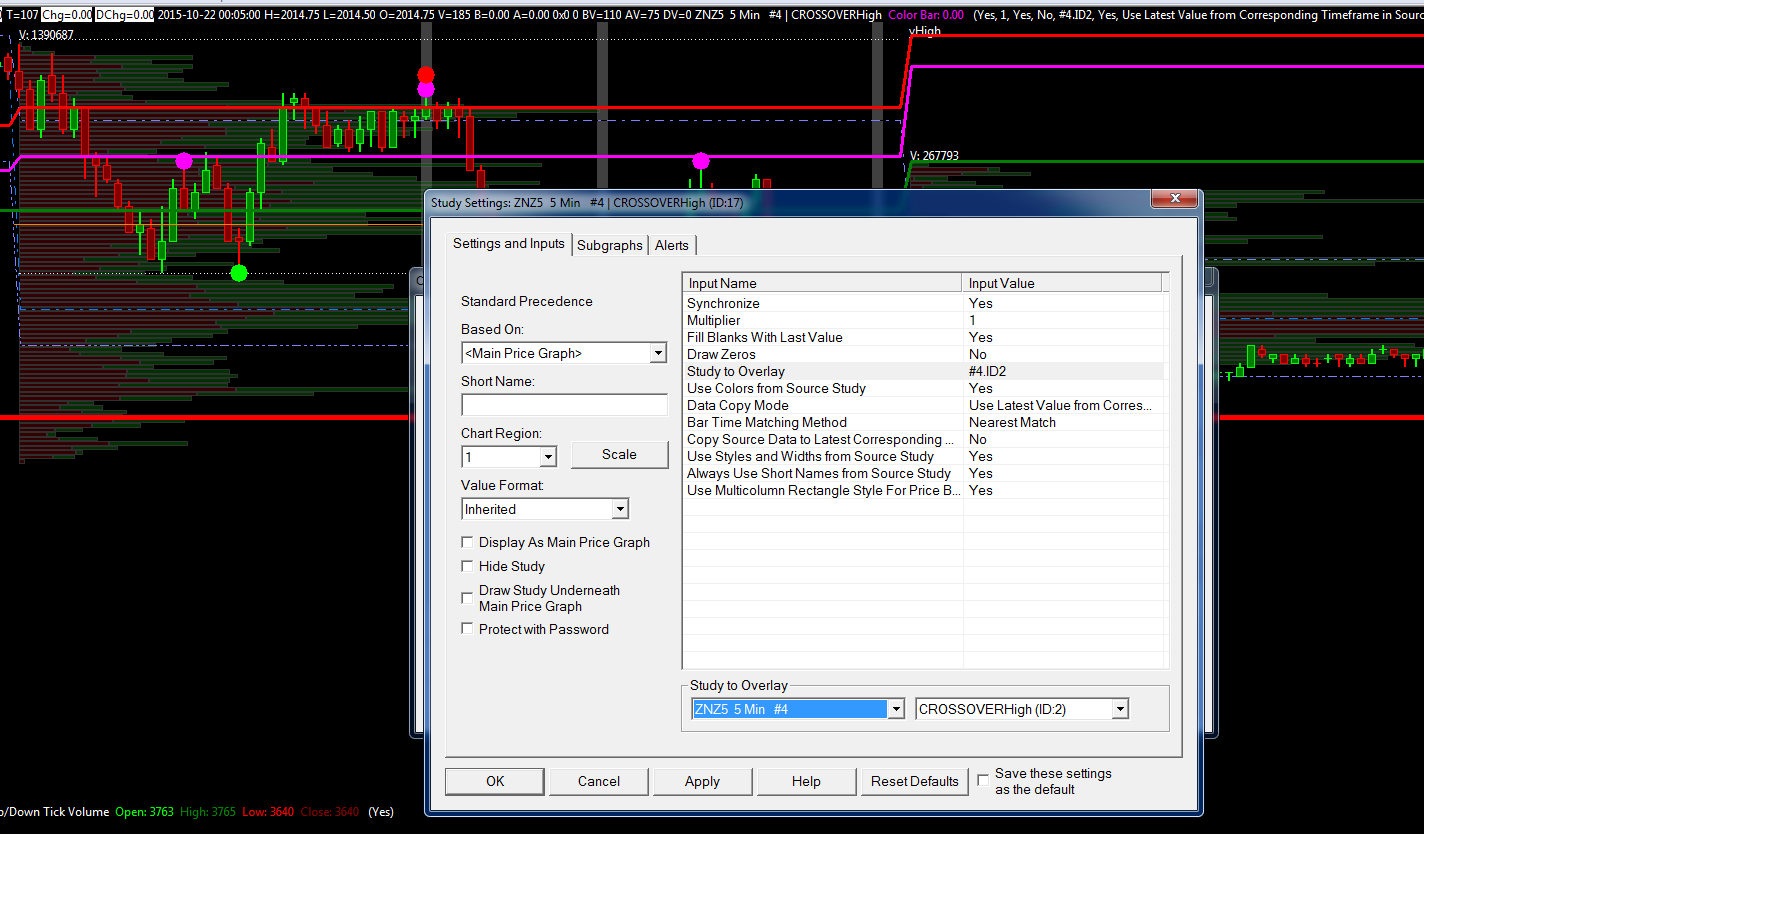Screen dimensions: 1787x900
Task: Open the CROSSOVERHigh (ID:2) study dropdown
Action: 1120,709
